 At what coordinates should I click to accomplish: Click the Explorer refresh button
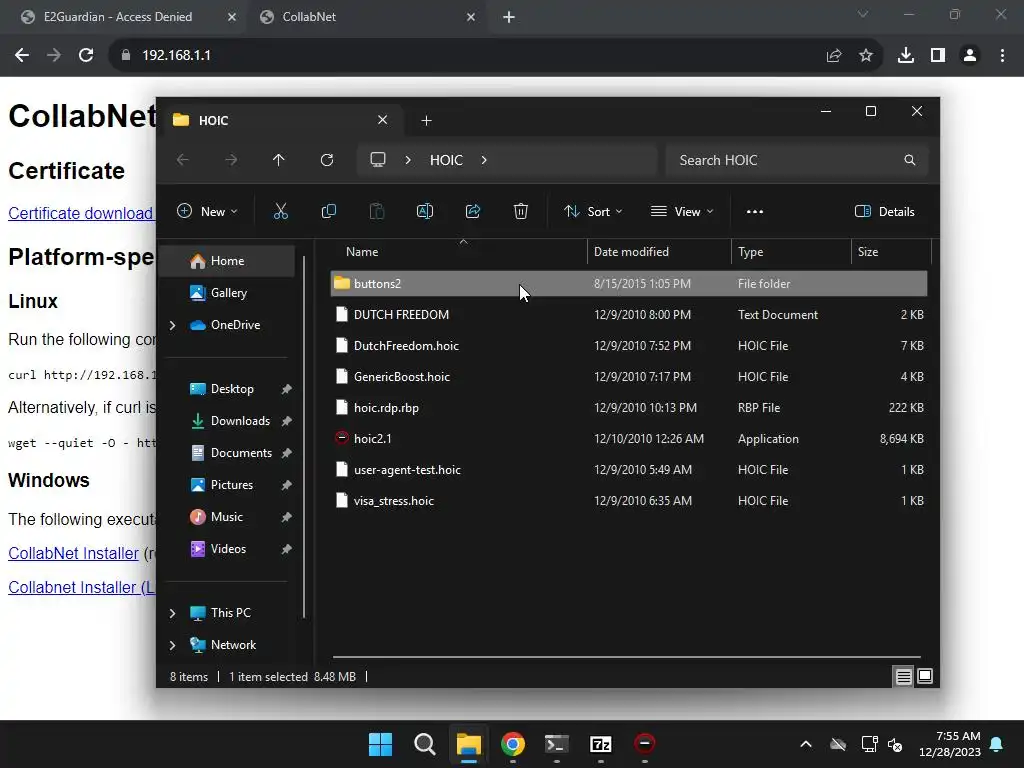327,160
